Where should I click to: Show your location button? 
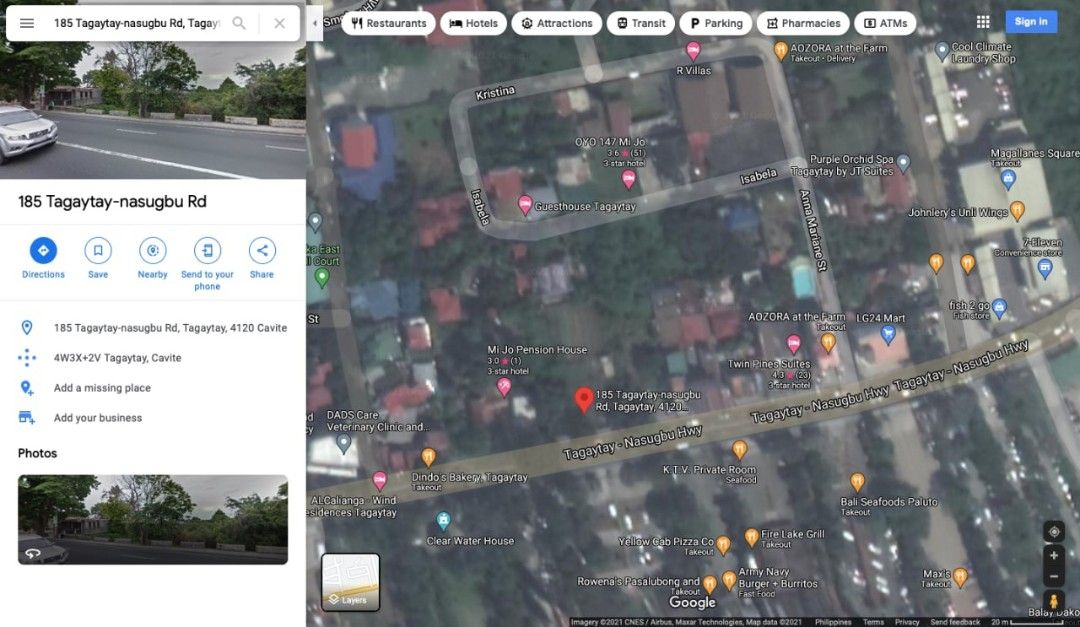point(1054,532)
